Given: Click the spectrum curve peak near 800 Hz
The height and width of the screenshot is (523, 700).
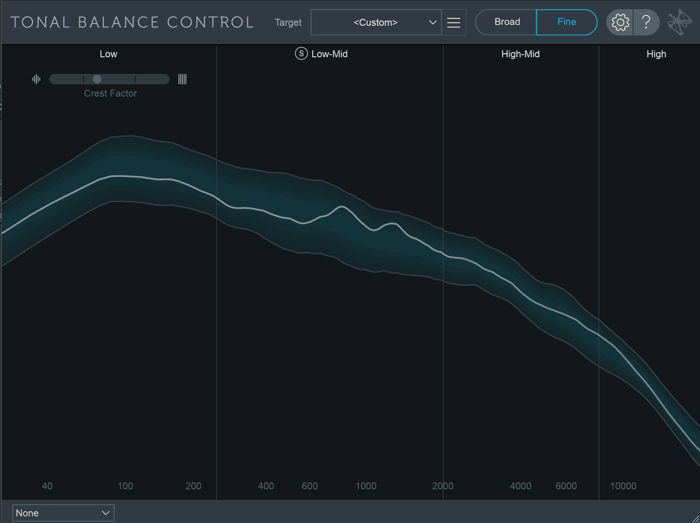Looking at the screenshot, I should (342, 207).
